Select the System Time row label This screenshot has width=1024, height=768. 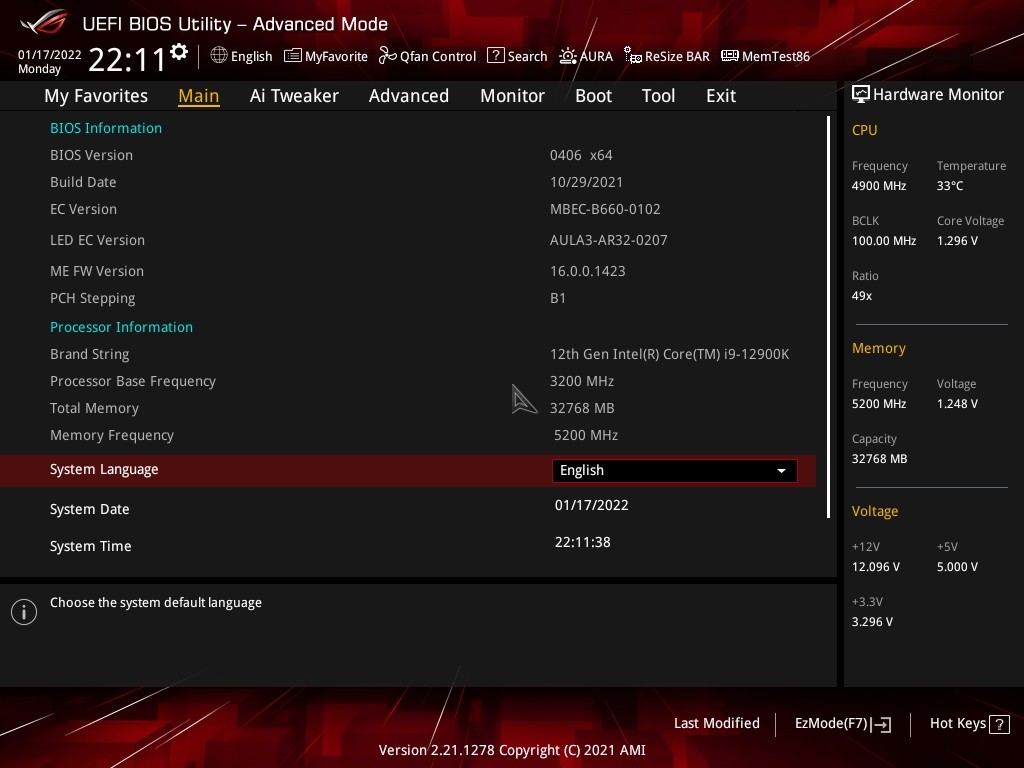[90, 546]
